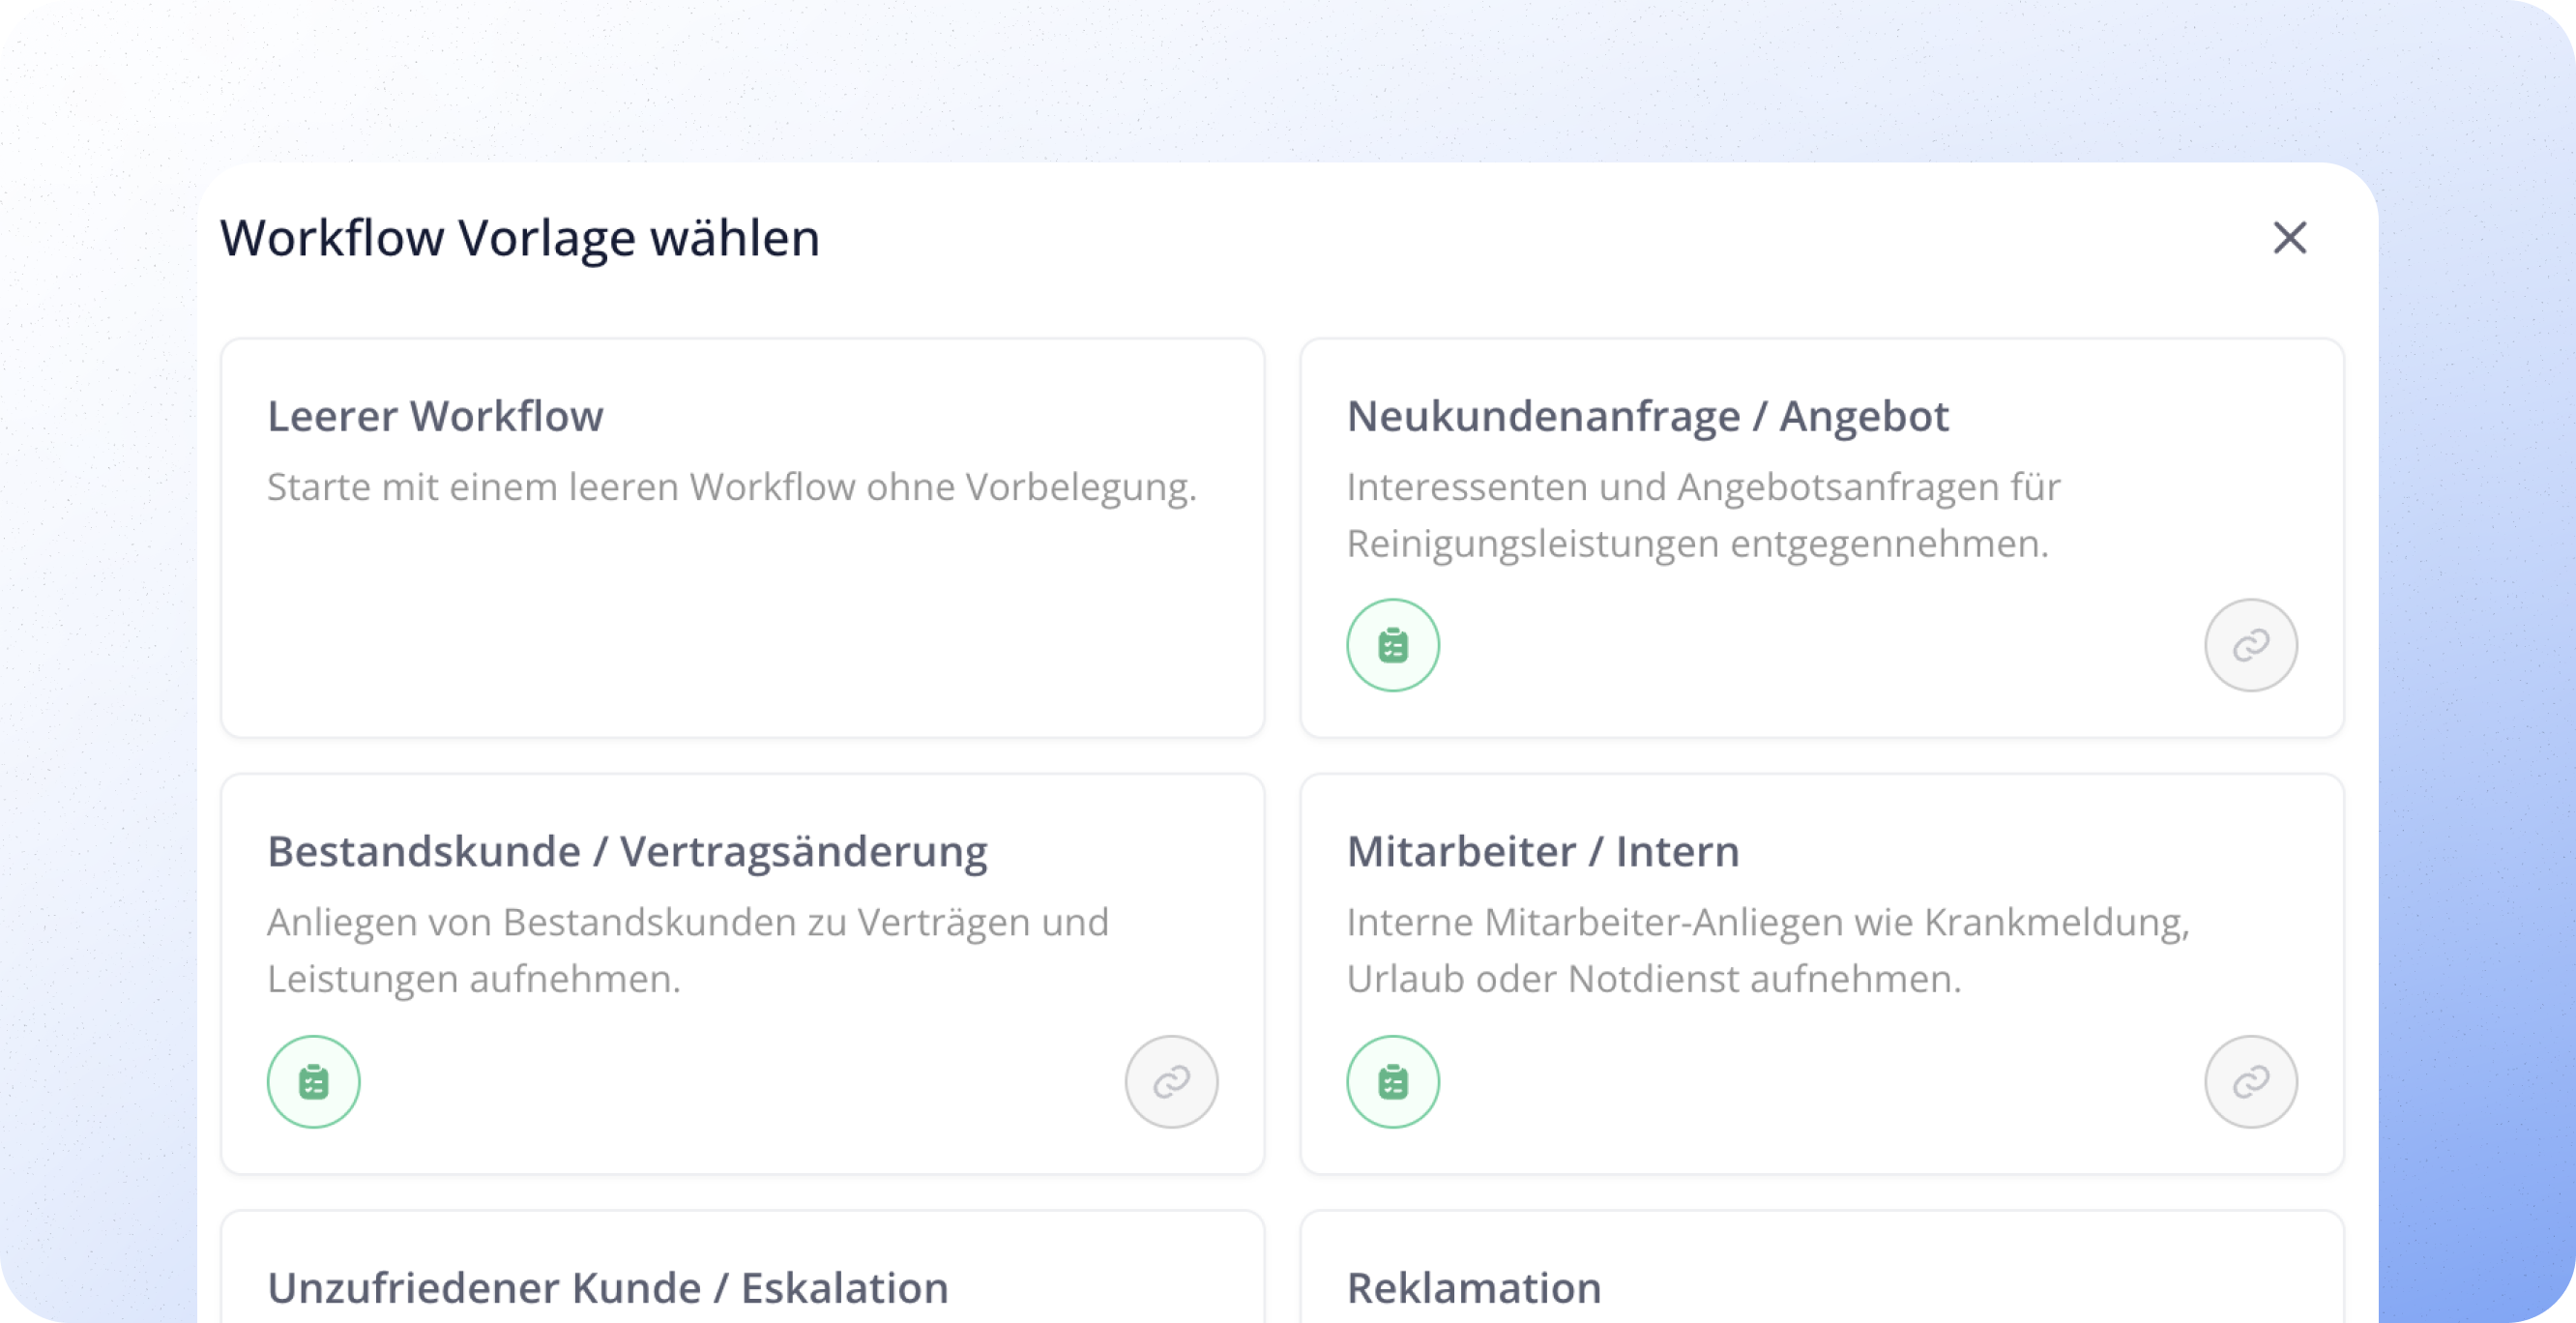Click the clipboard icon on Mitarbeiter / Intern card
Image resolution: width=2576 pixels, height=1323 pixels.
1393,1081
